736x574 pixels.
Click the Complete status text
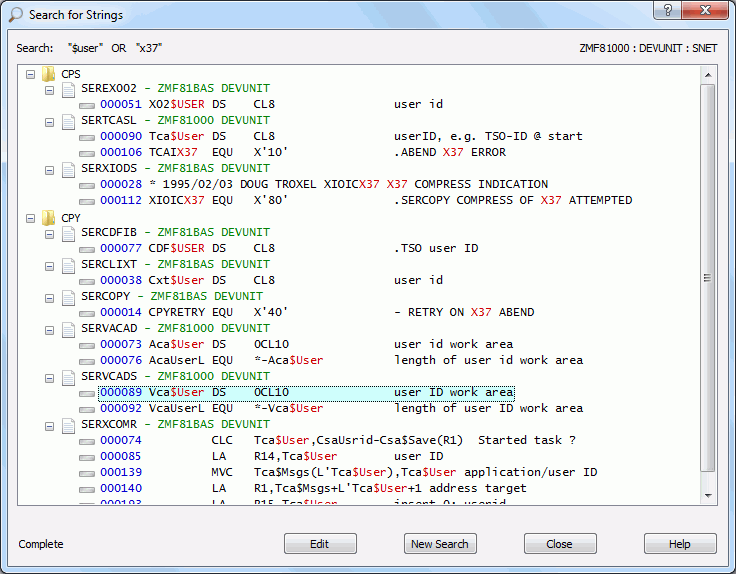(x=41, y=544)
